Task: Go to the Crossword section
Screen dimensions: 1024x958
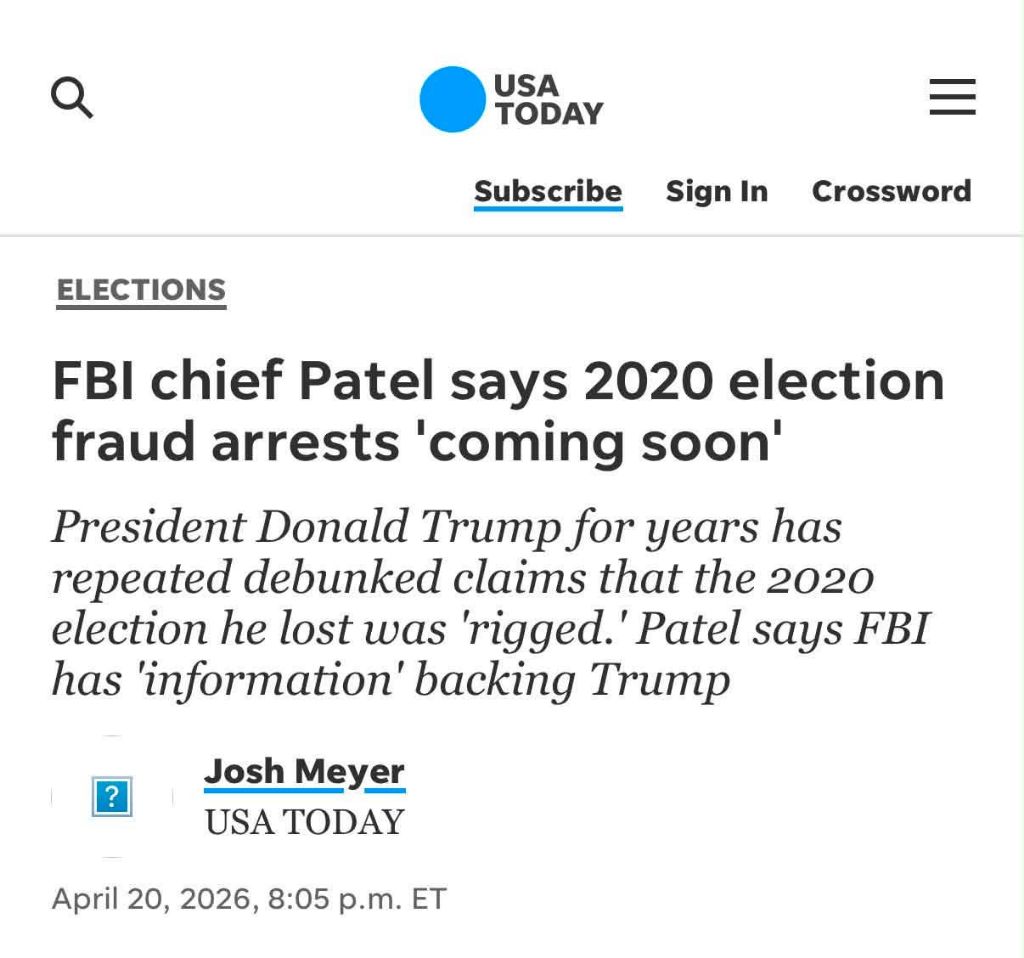Action: [x=891, y=191]
